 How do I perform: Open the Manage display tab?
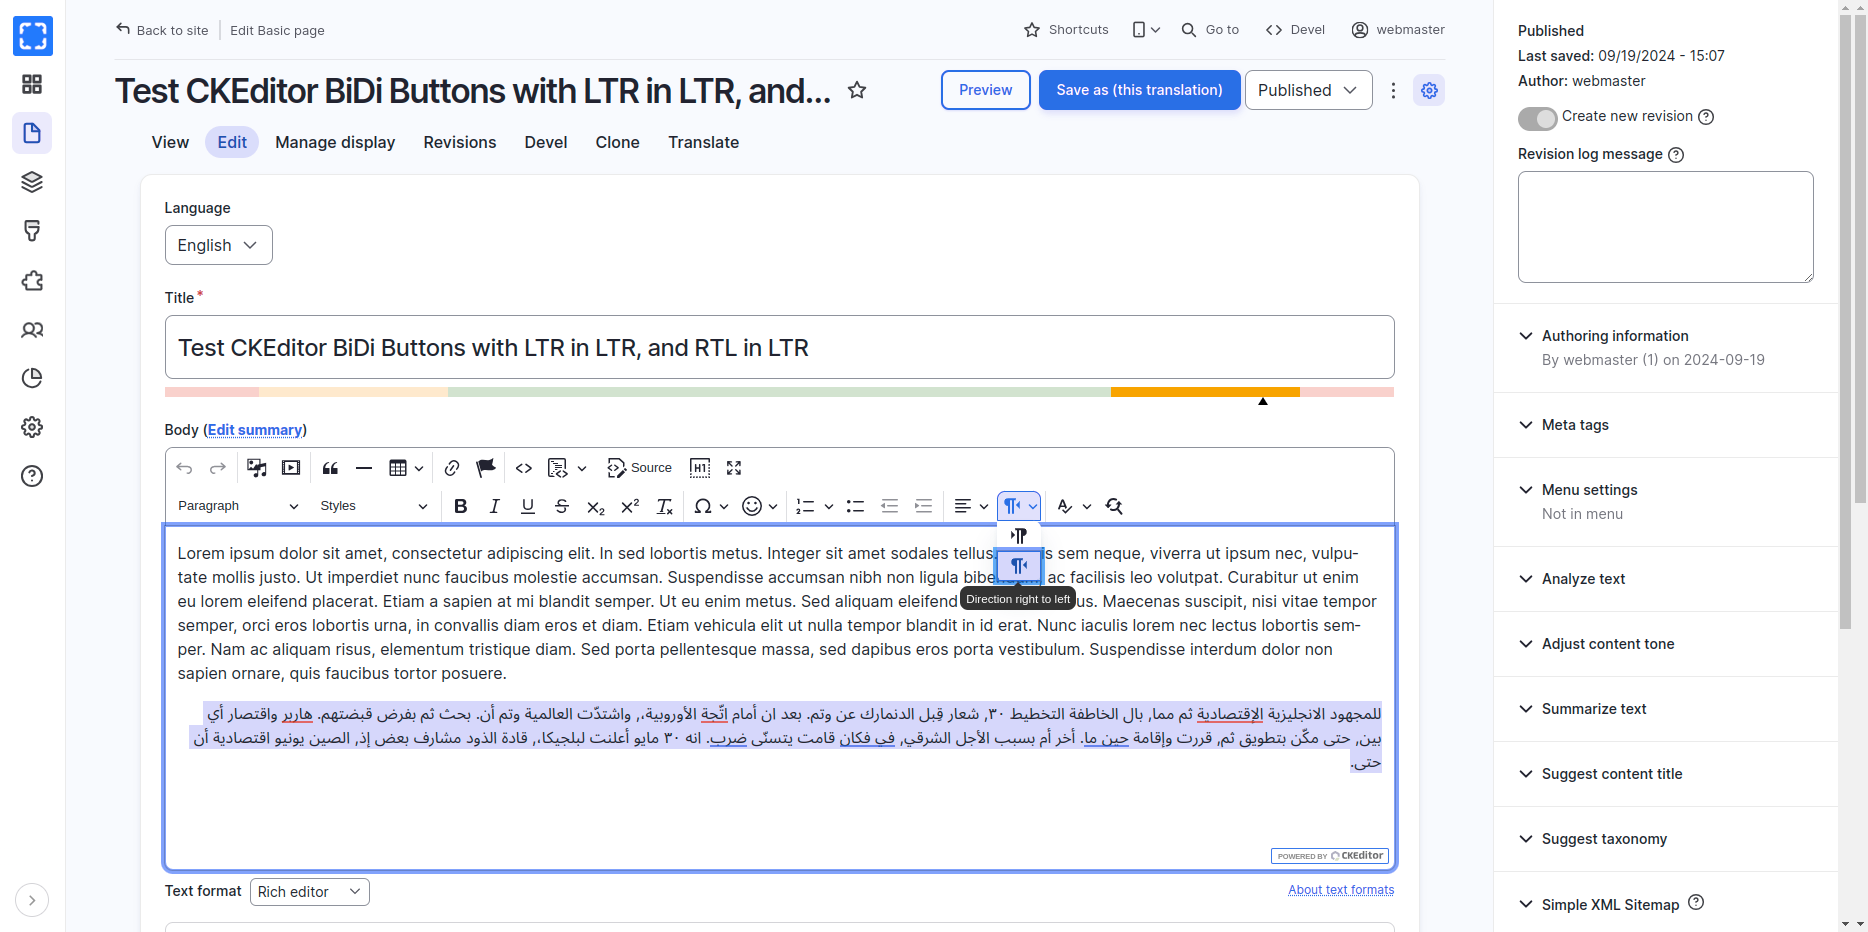click(x=335, y=142)
